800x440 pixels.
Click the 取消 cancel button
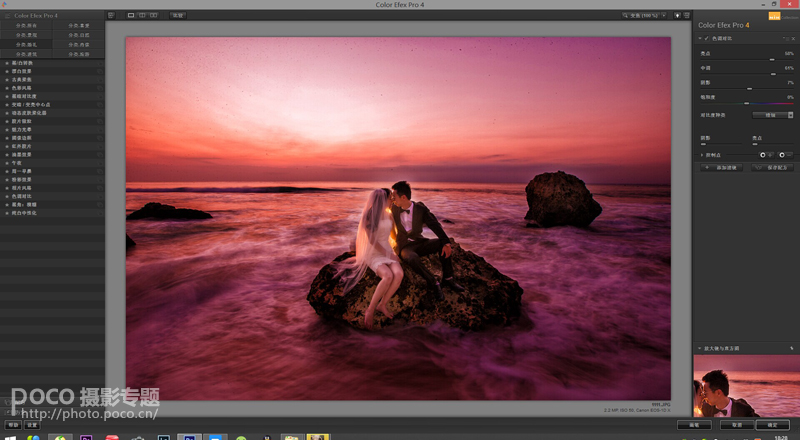737,425
